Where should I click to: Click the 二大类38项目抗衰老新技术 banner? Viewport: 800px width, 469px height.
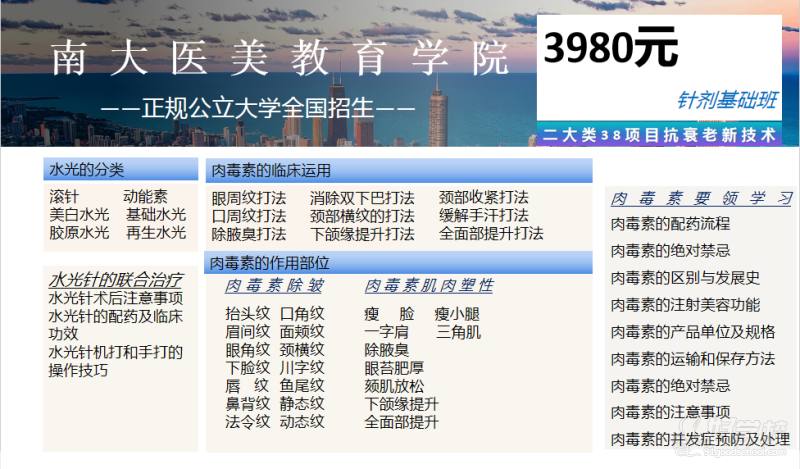coord(659,135)
